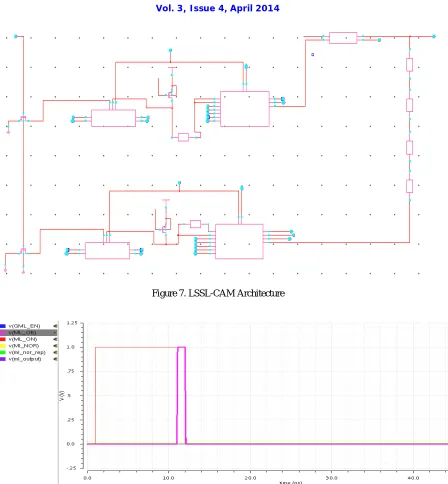Image resolution: width=448 pixels, height=484 pixels.
Task: Click the 0.0 value on the voltage axis
Action: 71,444
